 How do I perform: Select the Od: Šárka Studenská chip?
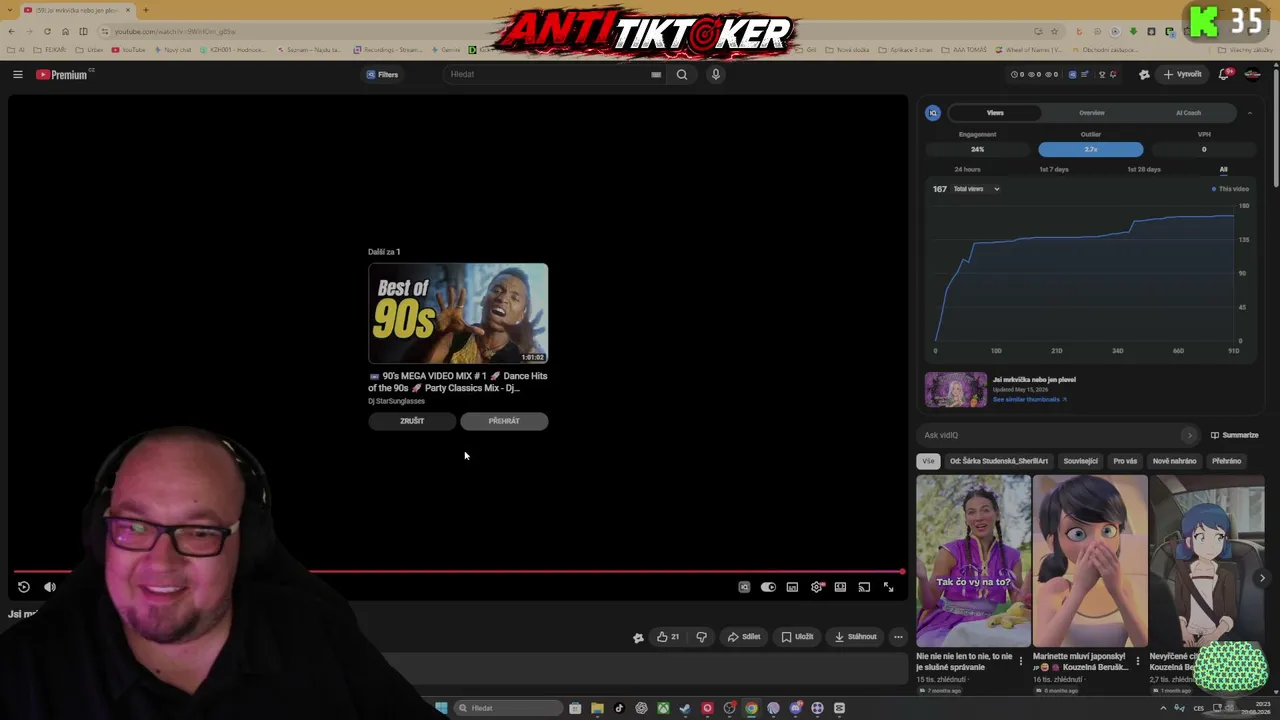(x=999, y=461)
